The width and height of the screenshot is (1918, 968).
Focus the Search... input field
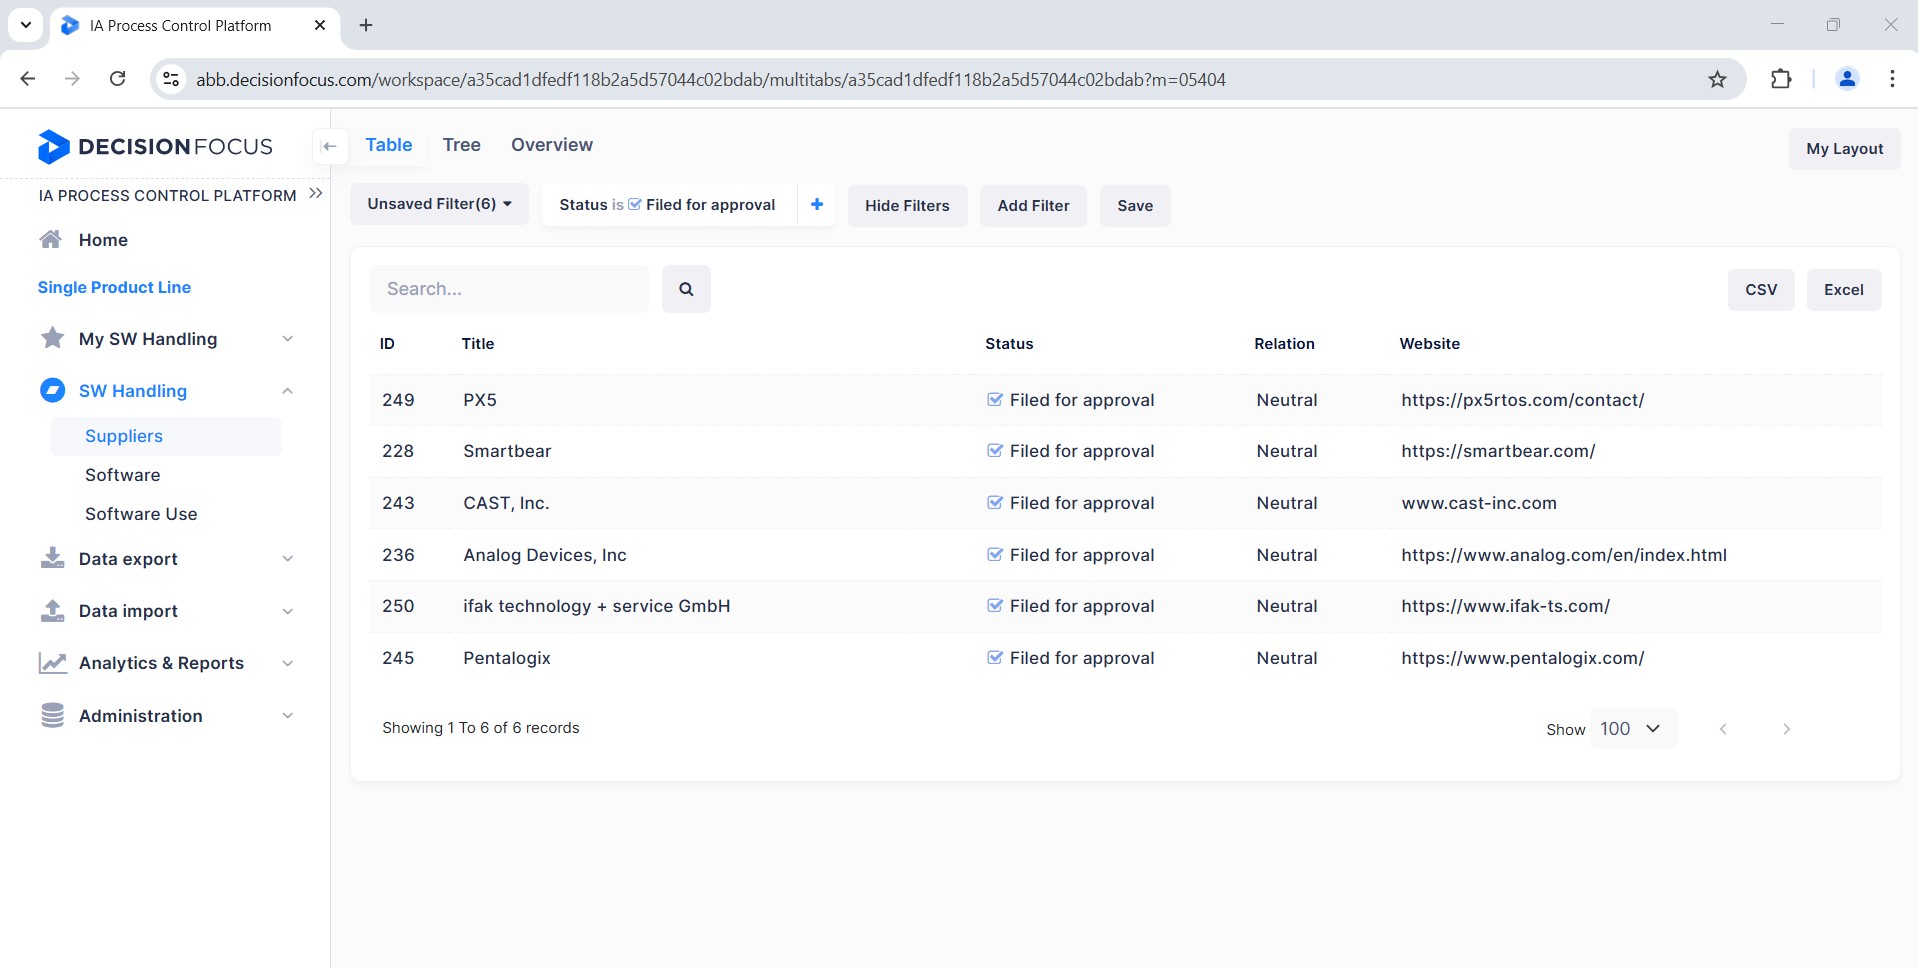coord(509,289)
